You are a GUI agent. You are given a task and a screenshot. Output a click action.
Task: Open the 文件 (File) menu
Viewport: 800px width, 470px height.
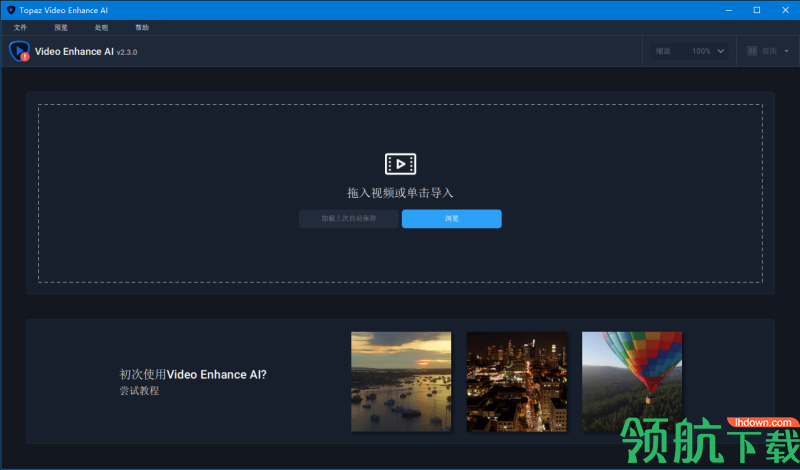pyautogui.click(x=20, y=28)
